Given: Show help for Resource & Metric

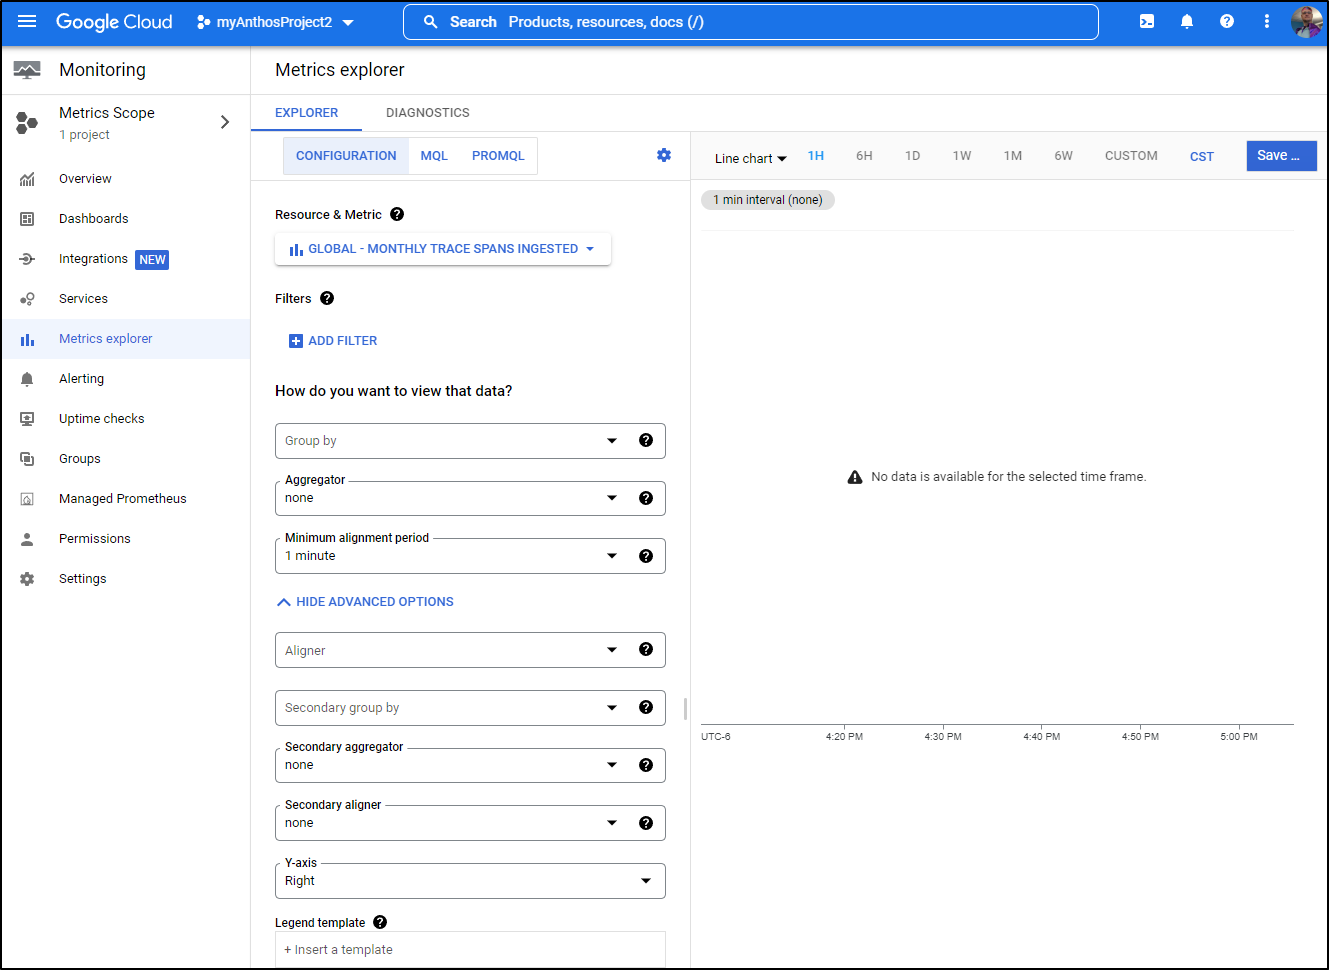Looking at the screenshot, I should pyautogui.click(x=397, y=214).
